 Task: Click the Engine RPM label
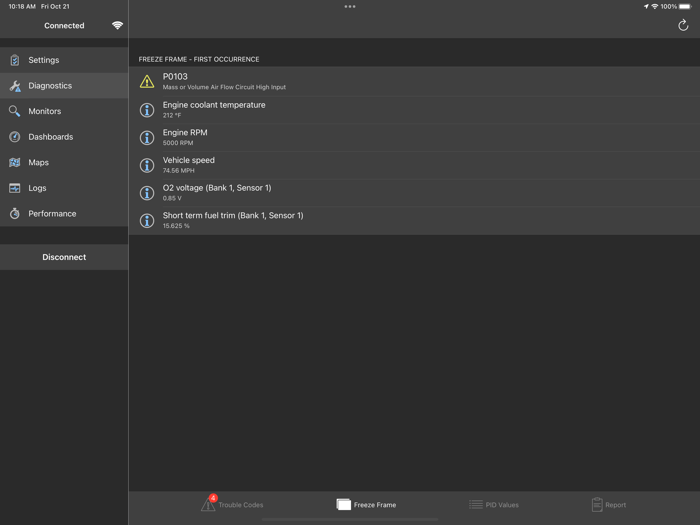(185, 133)
